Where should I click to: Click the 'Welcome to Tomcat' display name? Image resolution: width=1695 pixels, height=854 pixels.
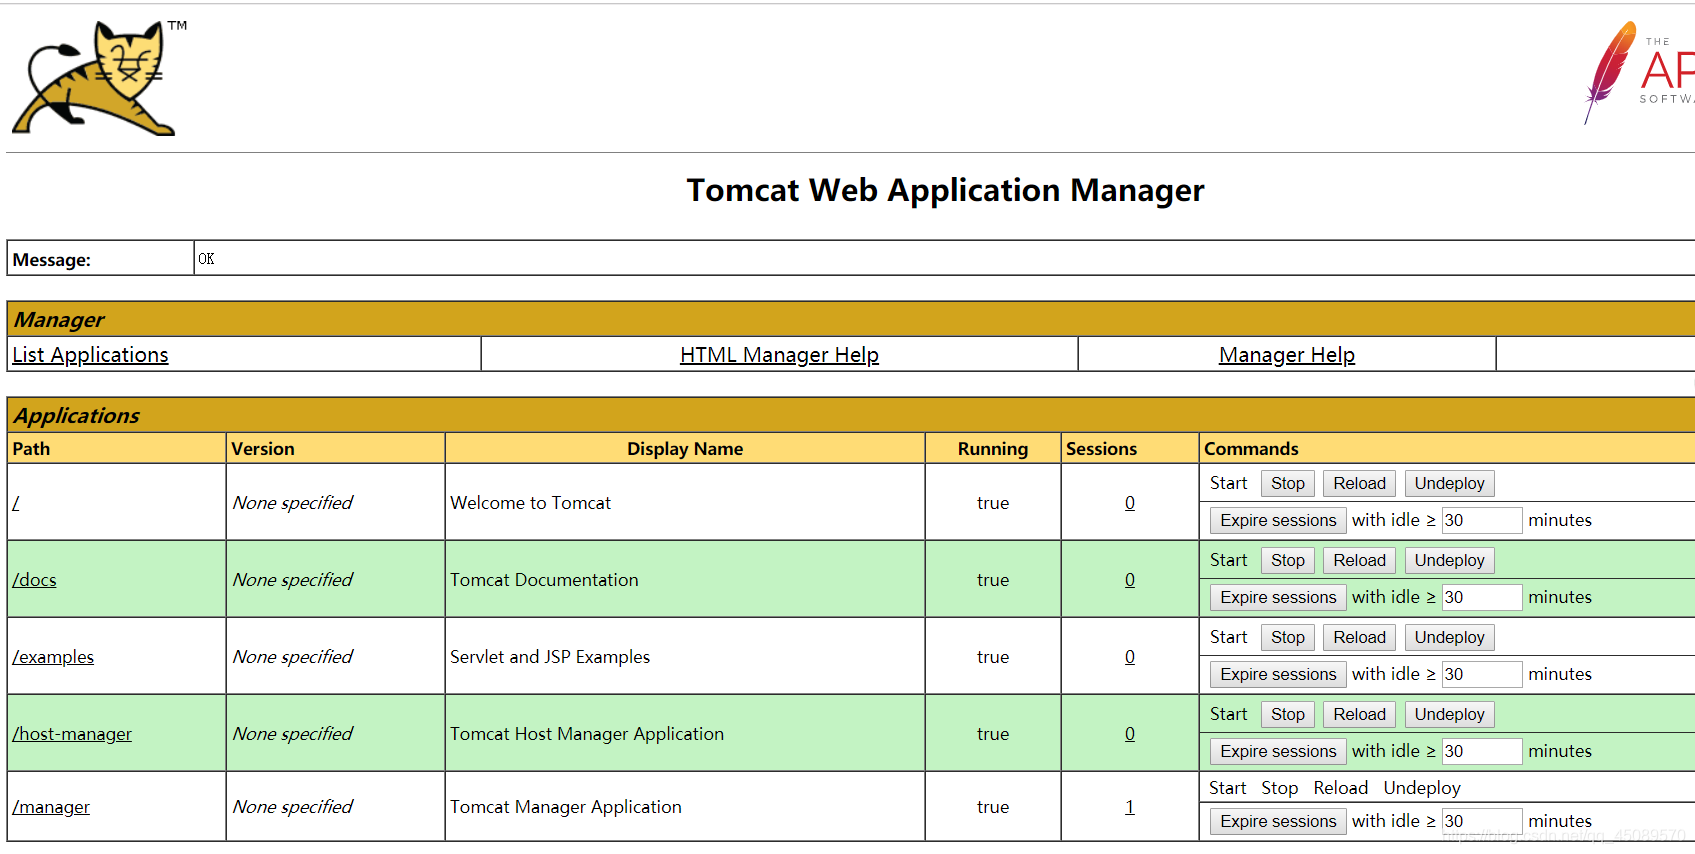click(530, 503)
